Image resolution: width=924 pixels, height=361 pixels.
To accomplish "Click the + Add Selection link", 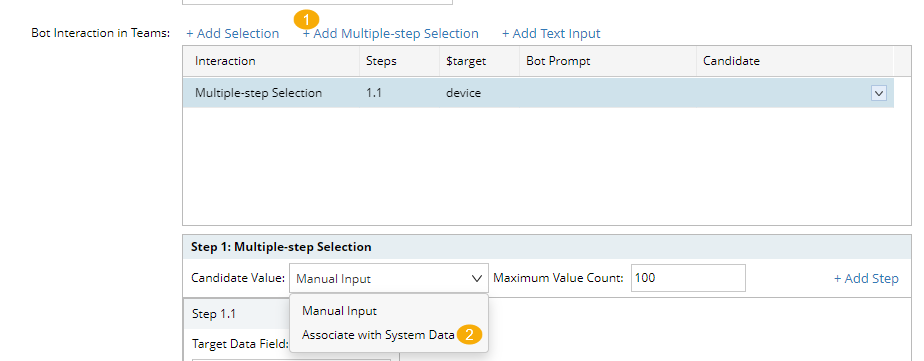I will tap(233, 34).
